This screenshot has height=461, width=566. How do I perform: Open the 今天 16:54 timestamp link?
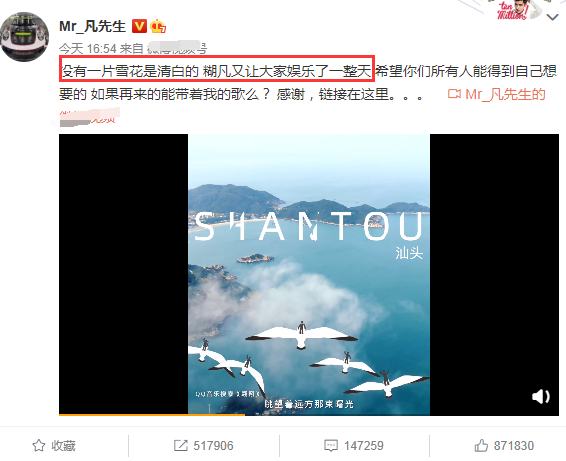coord(88,48)
